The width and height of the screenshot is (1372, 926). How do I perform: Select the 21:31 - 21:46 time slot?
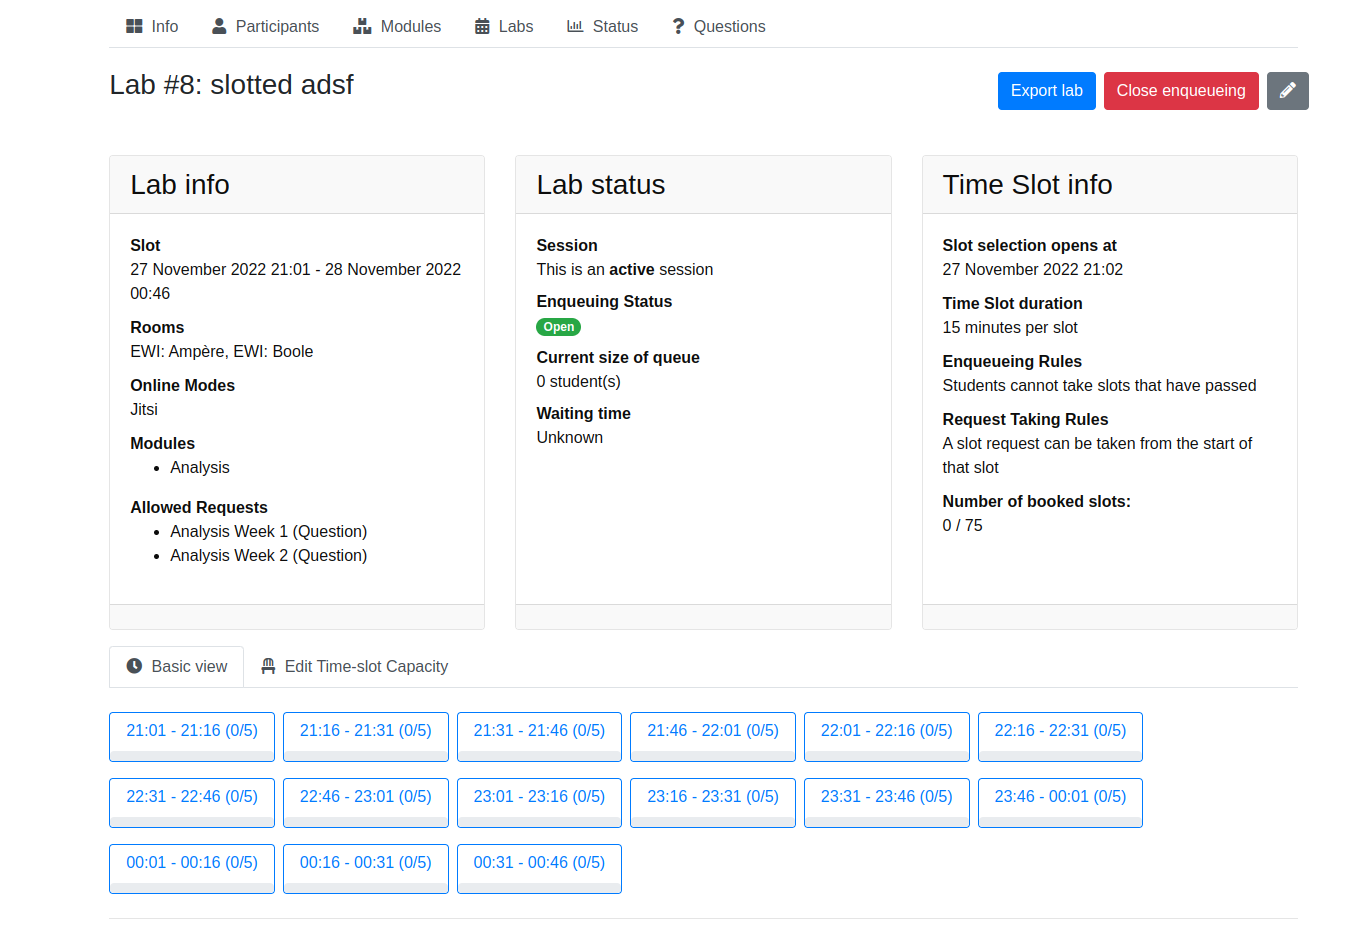539,737
